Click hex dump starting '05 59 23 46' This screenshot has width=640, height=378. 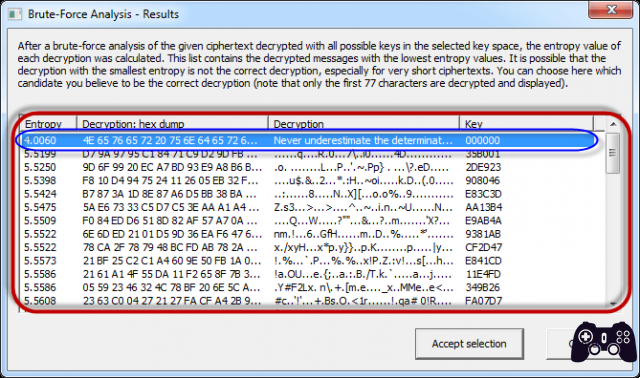(x=171, y=287)
